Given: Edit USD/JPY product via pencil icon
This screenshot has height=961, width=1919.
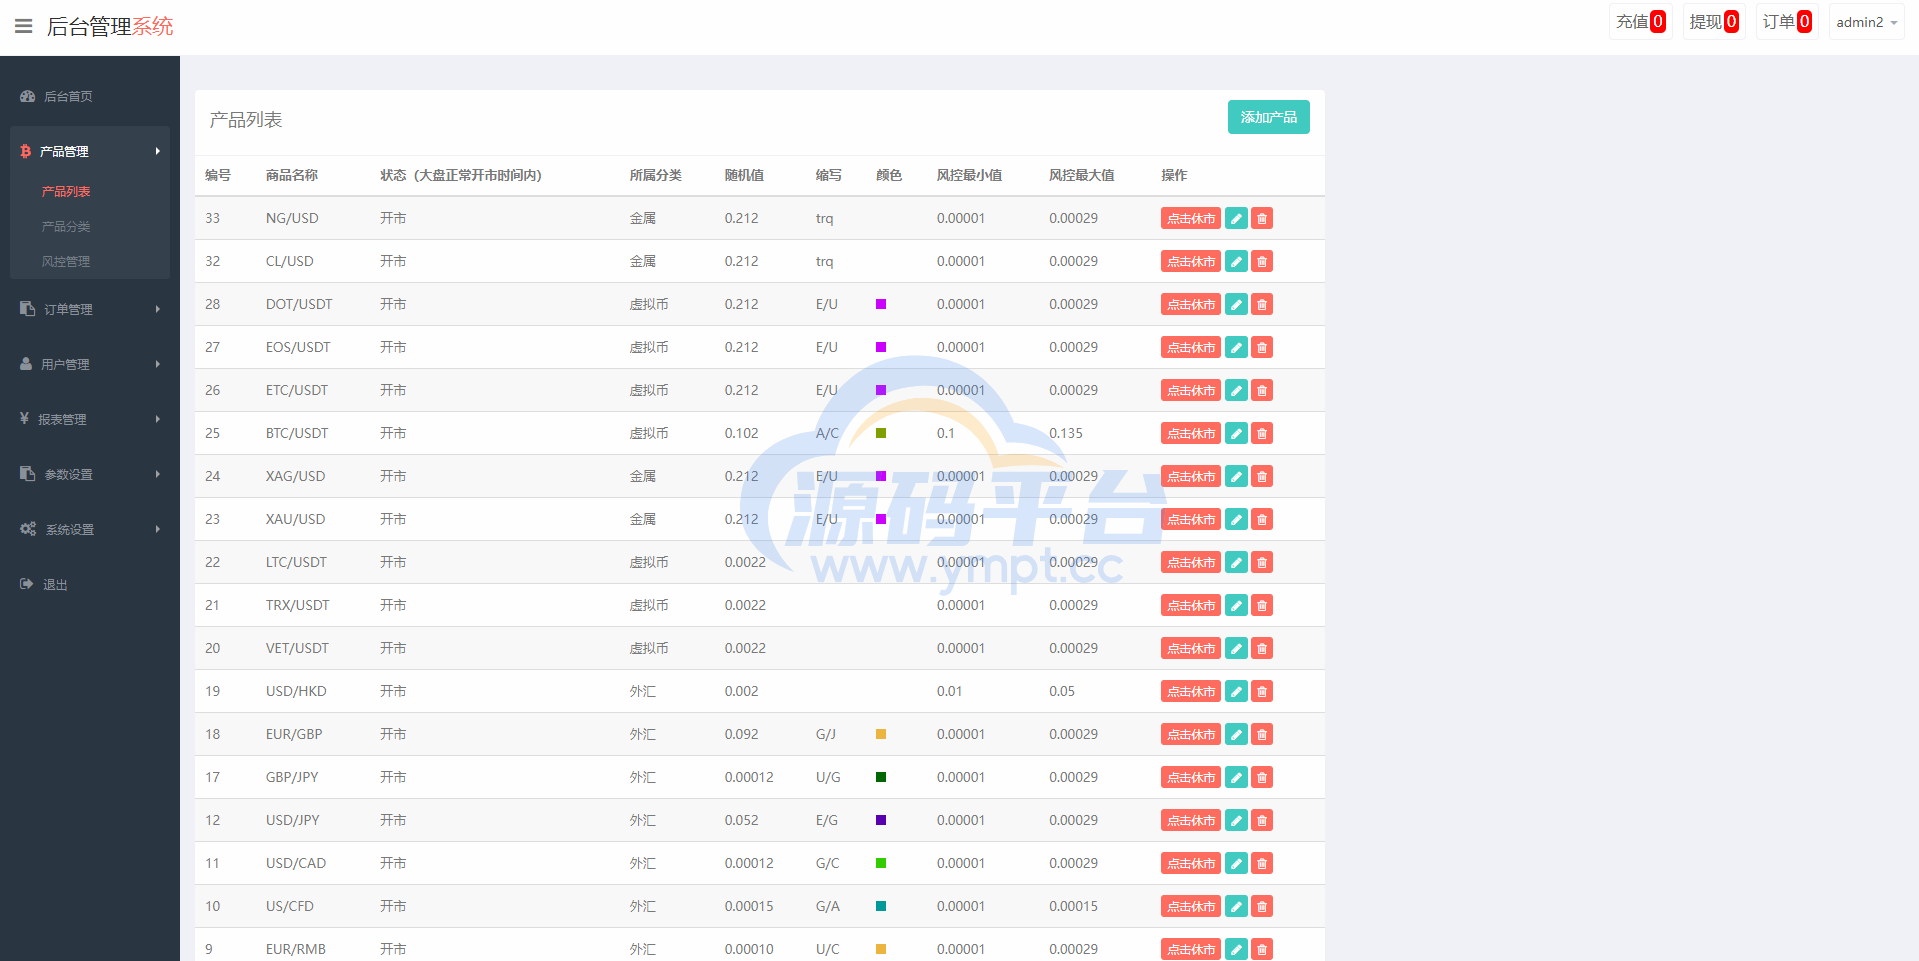Looking at the screenshot, I should 1236,820.
